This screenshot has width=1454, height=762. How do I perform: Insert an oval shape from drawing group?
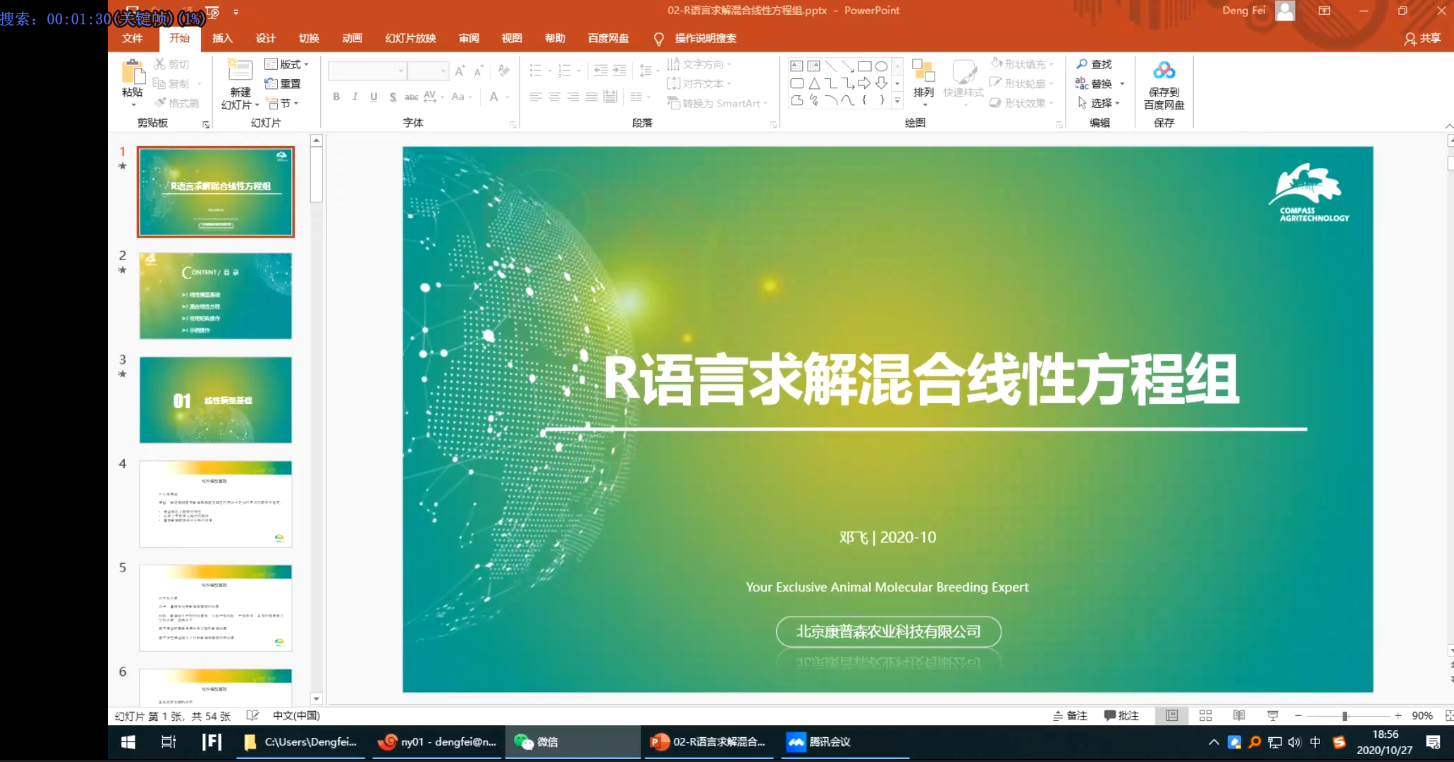(x=882, y=66)
